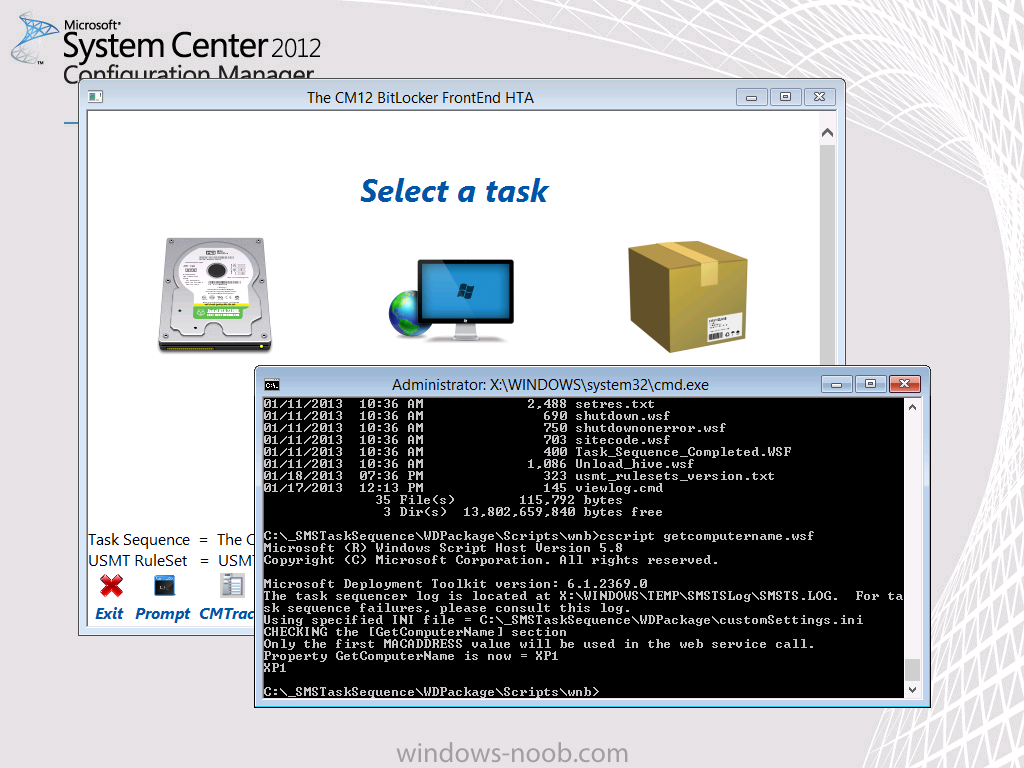Click the 'usmt_rulesets_version.txt' file entry
Screen dimensions: 1024x768
click(x=675, y=476)
